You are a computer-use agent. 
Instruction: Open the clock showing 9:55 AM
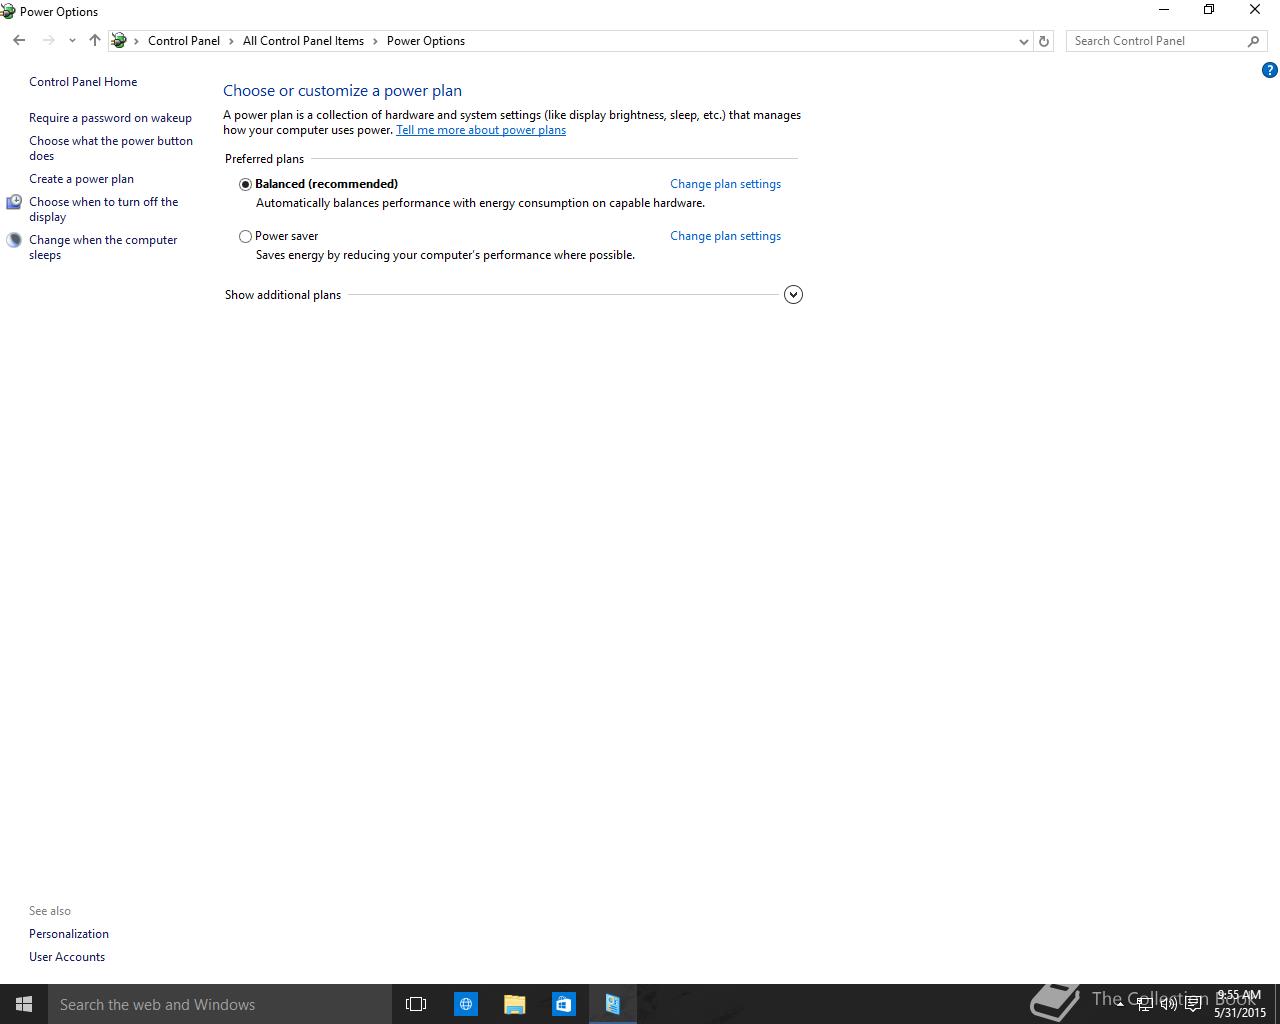pyautogui.click(x=1240, y=1004)
